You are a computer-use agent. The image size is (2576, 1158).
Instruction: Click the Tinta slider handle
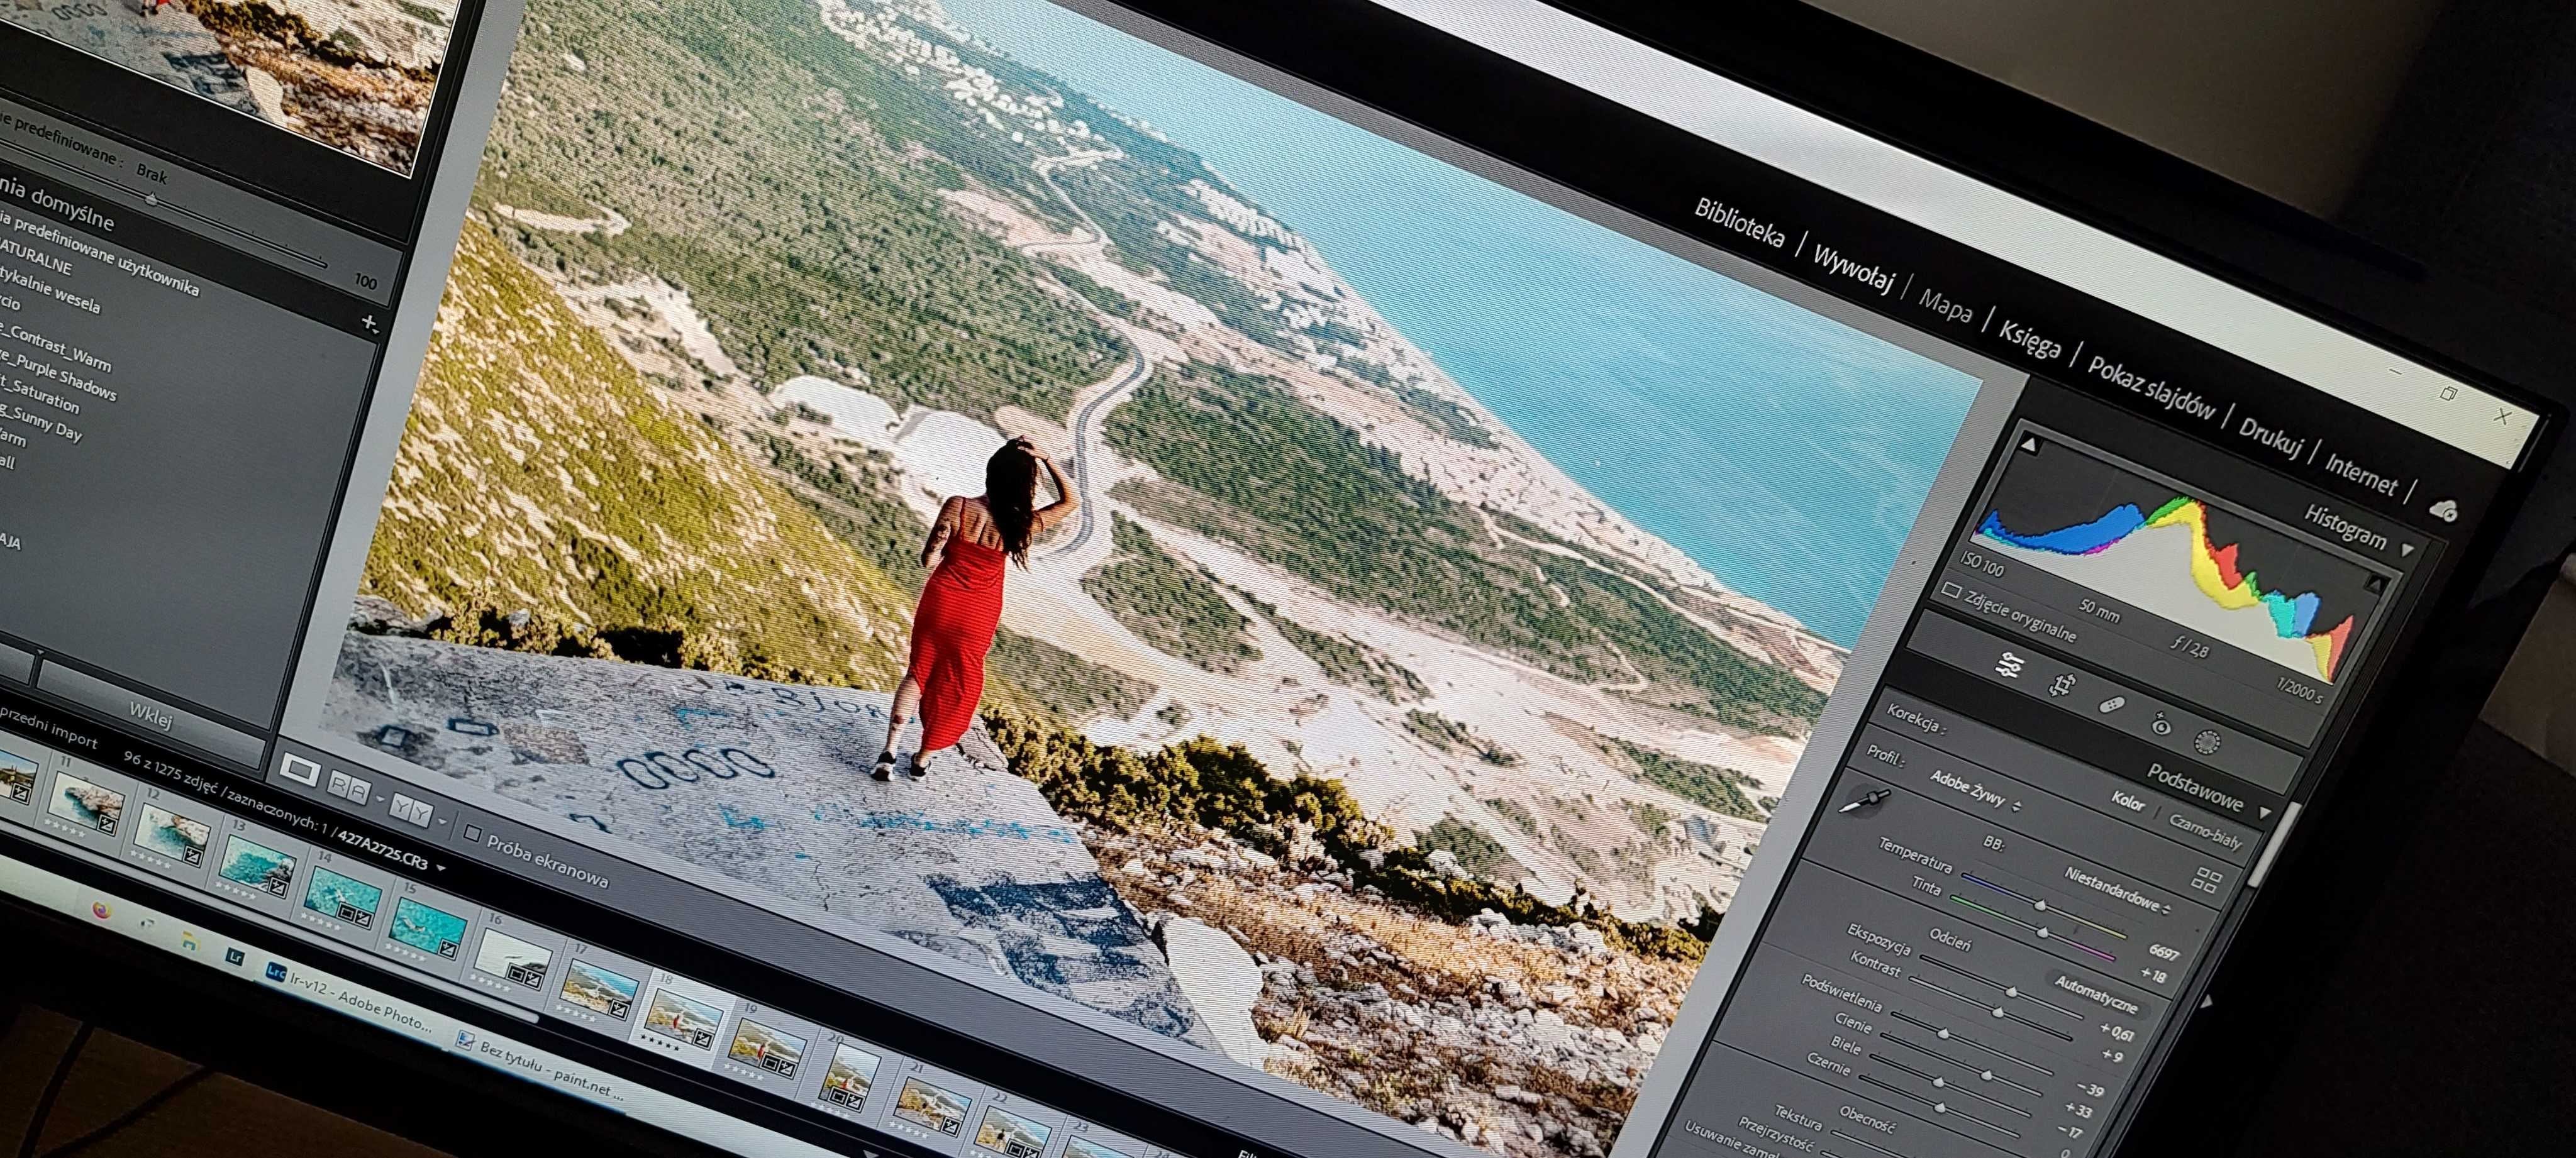pyautogui.click(x=2042, y=932)
